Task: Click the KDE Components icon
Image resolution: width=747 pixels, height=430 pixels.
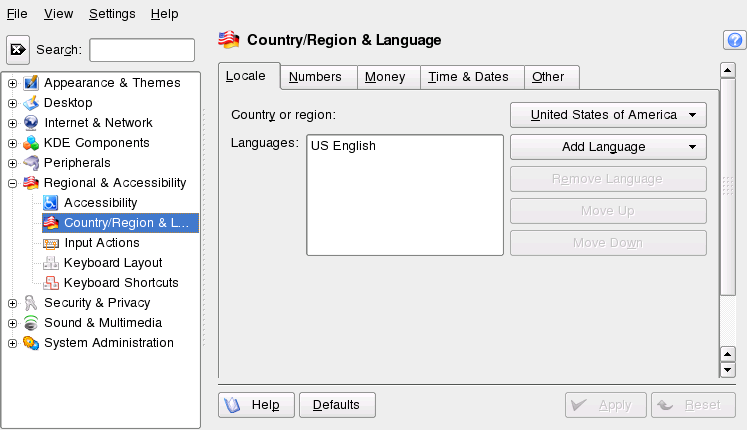Action: pos(31,143)
